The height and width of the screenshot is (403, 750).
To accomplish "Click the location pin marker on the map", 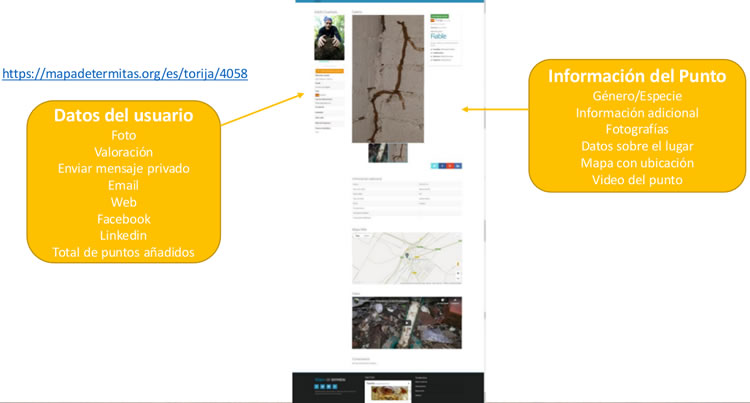I will pyautogui.click(x=408, y=256).
